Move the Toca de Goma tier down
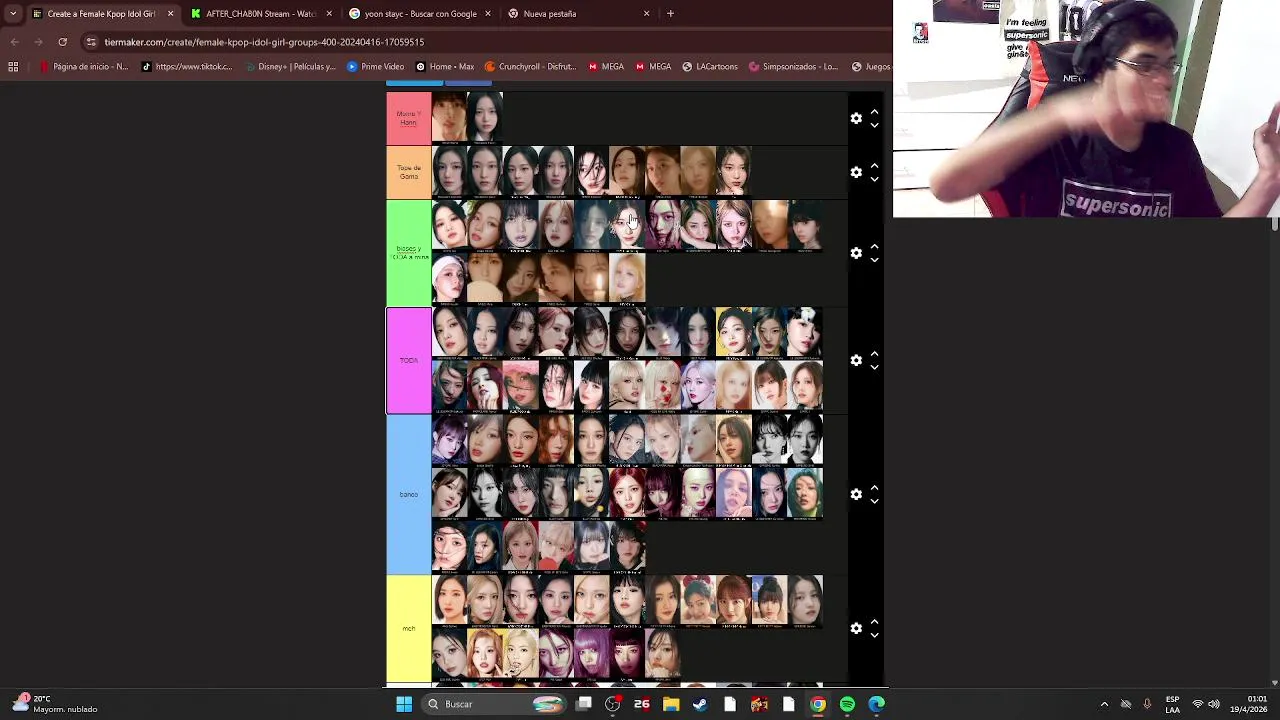This screenshot has height=720, width=1280. (x=874, y=179)
